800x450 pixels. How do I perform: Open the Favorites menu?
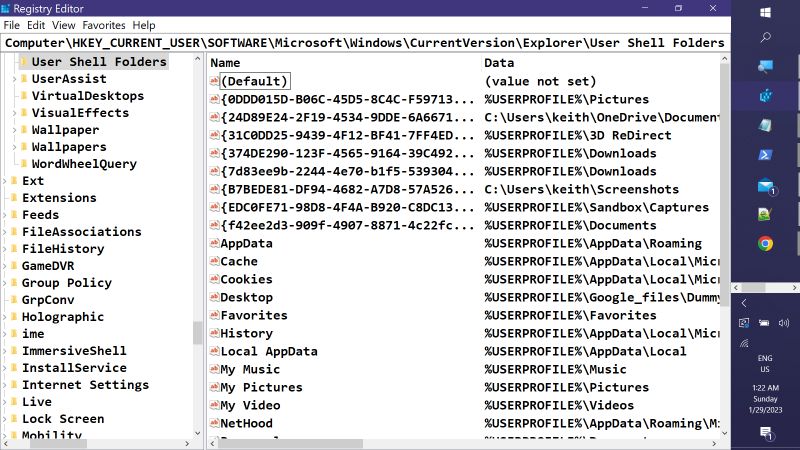104,25
